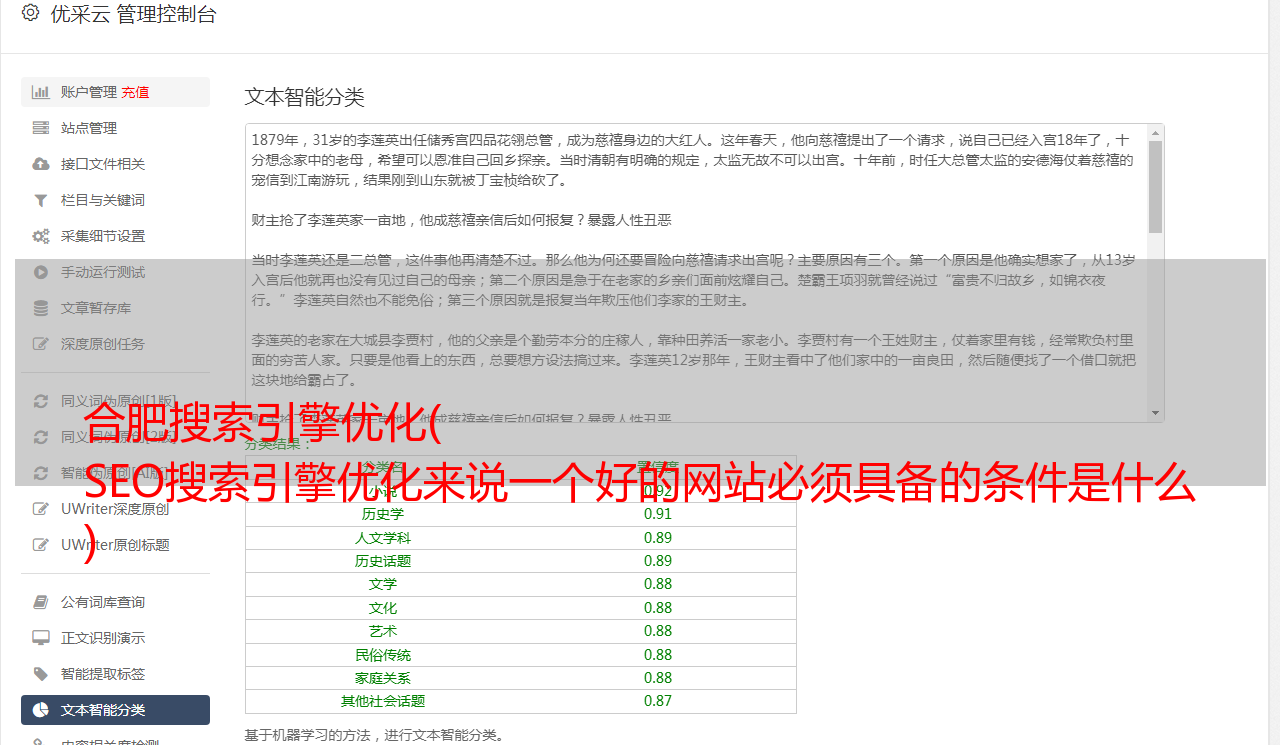1280x745 pixels.
Task: Click the 民俗传统 category cell
Action: (x=383, y=655)
